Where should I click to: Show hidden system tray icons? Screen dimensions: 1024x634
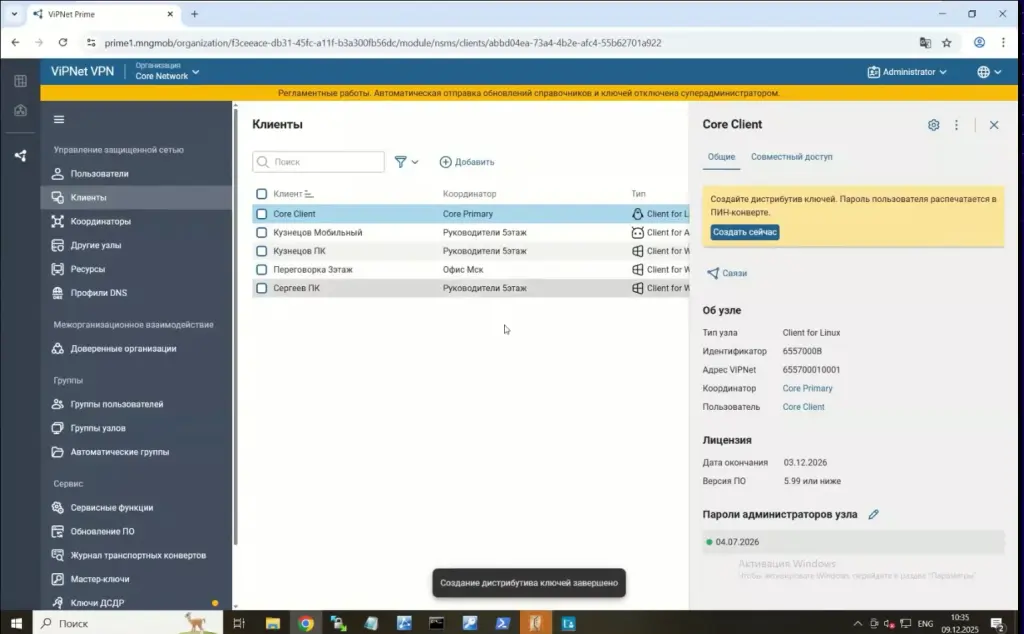click(x=857, y=624)
